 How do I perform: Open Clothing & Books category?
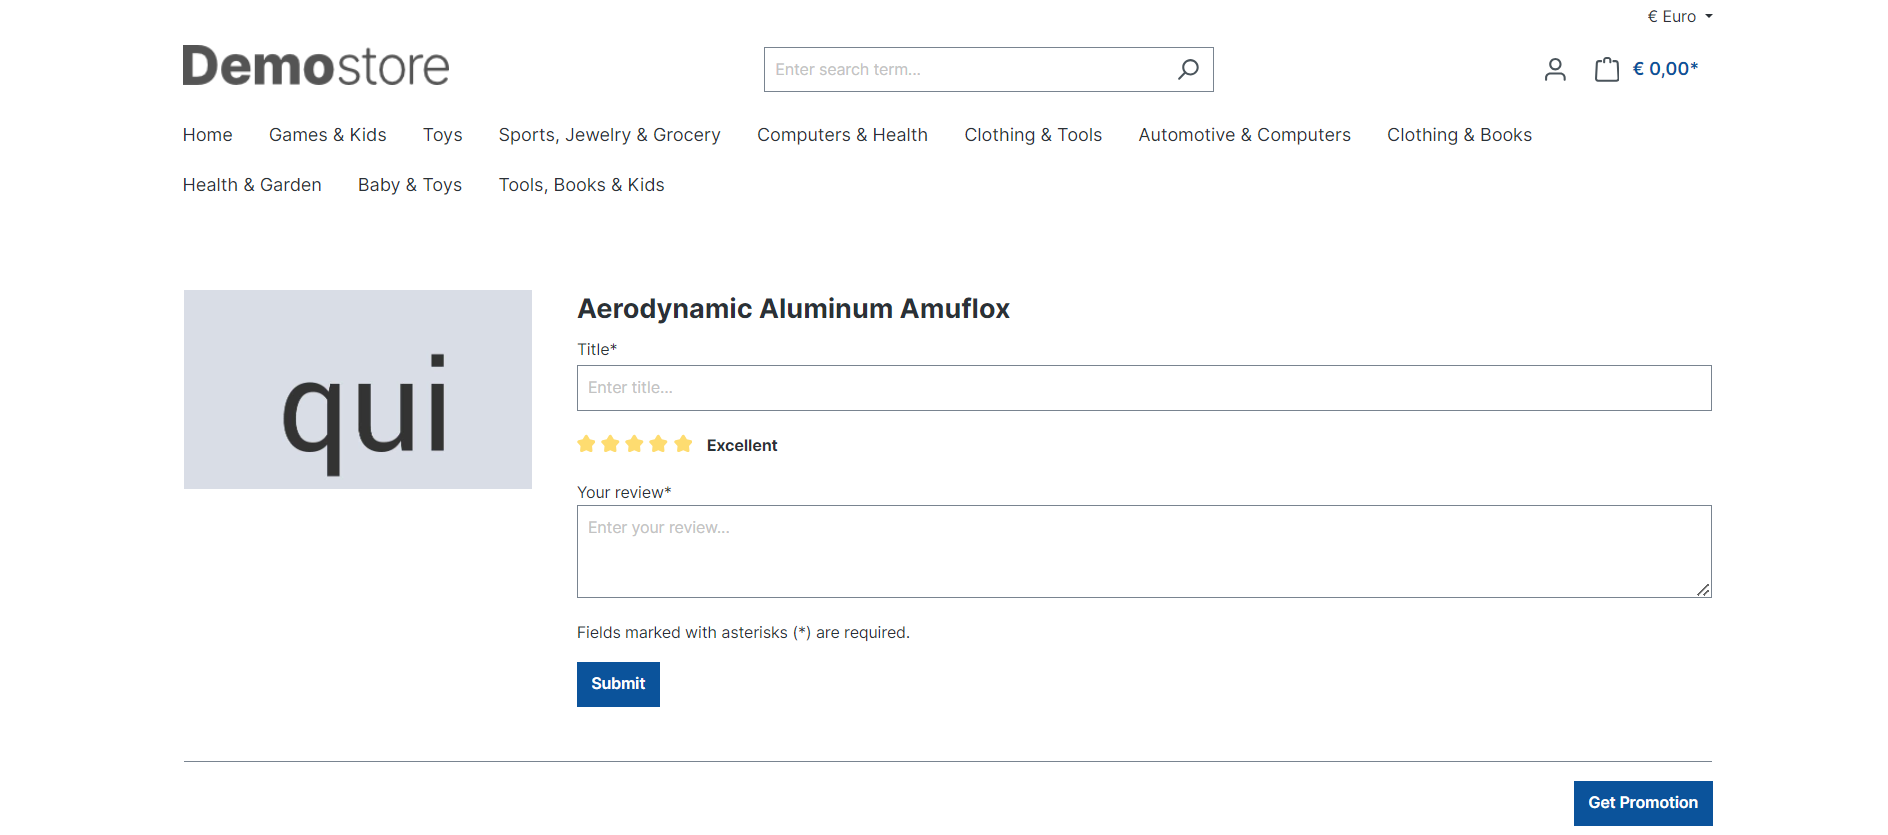1459,135
